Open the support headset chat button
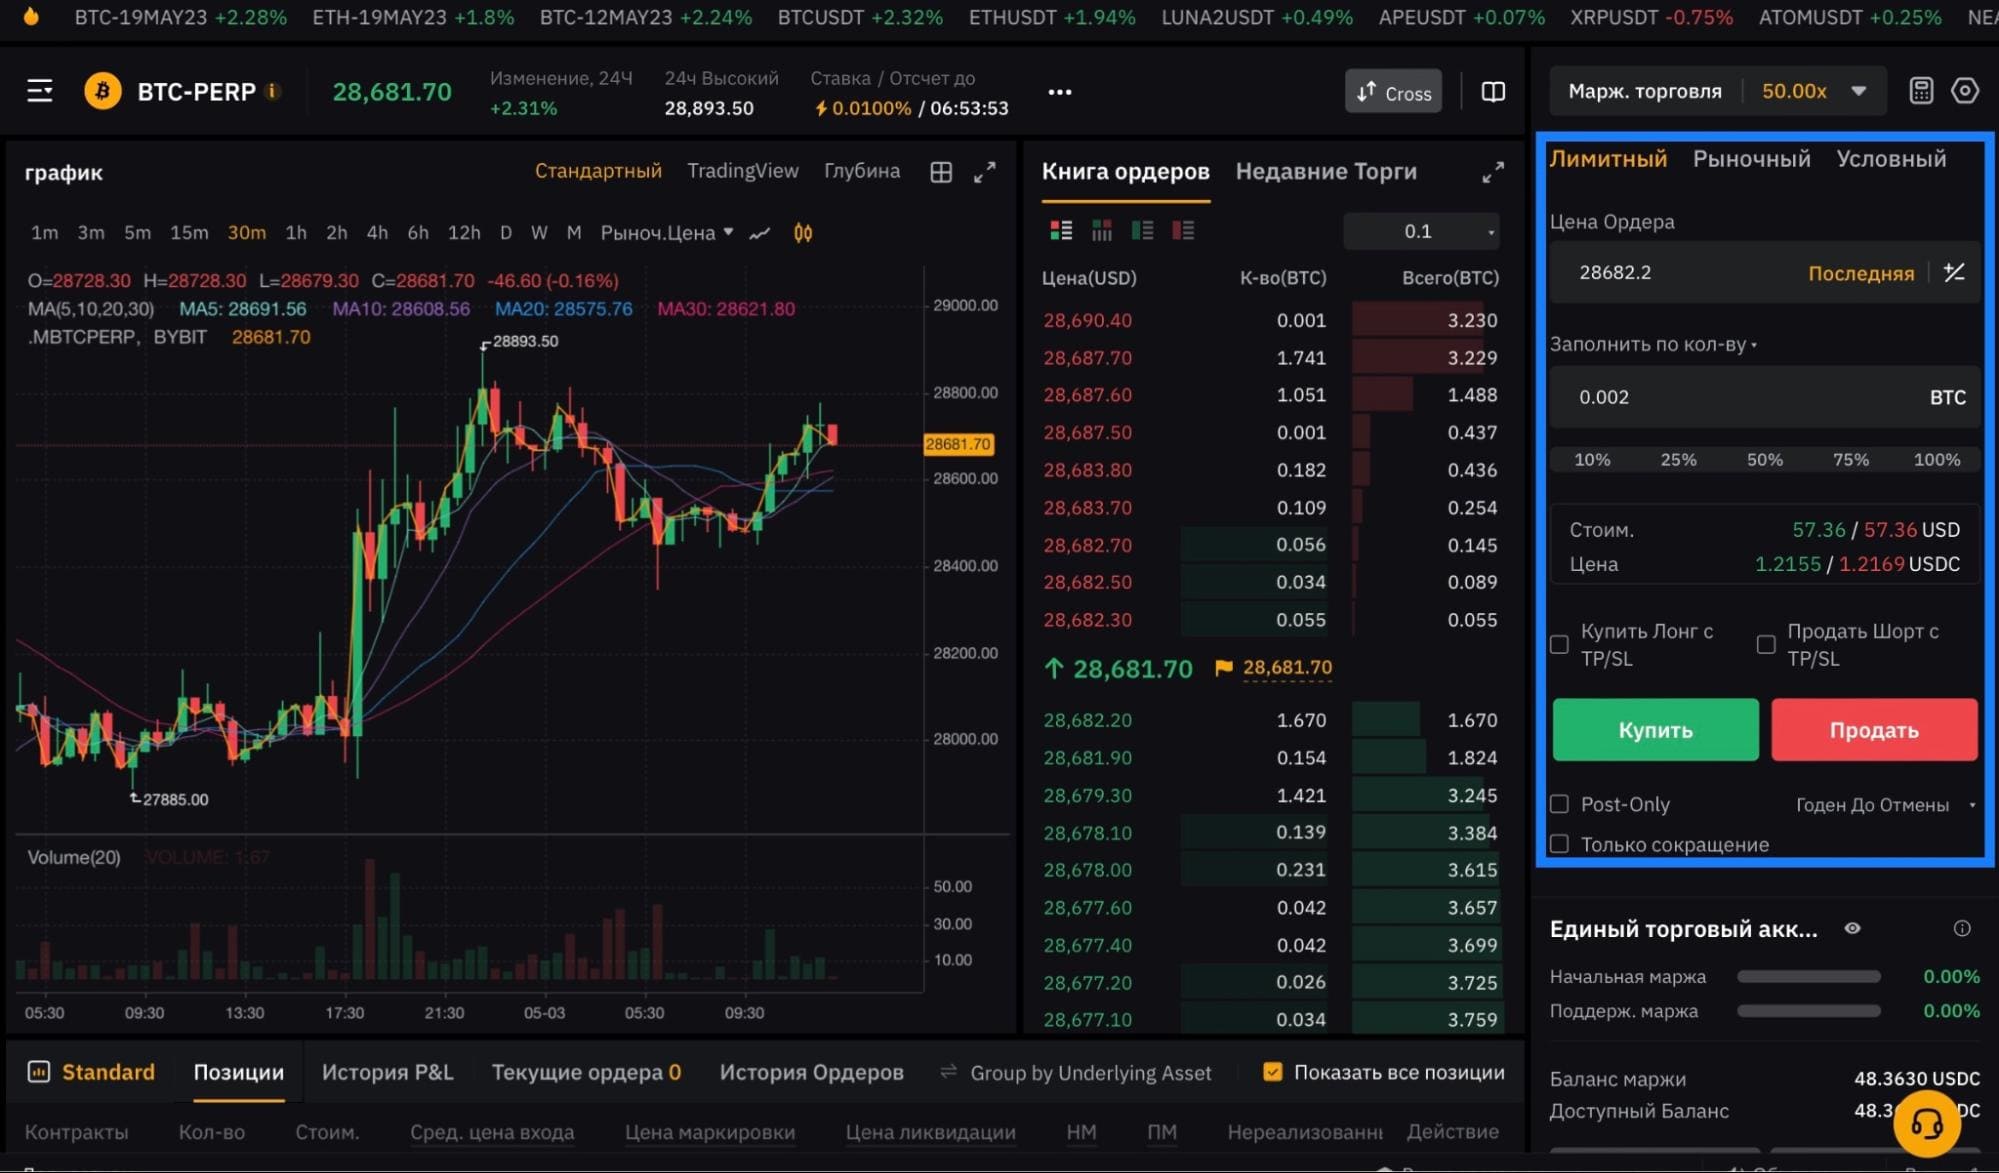The height and width of the screenshot is (1173, 1999). pos(1926,1123)
